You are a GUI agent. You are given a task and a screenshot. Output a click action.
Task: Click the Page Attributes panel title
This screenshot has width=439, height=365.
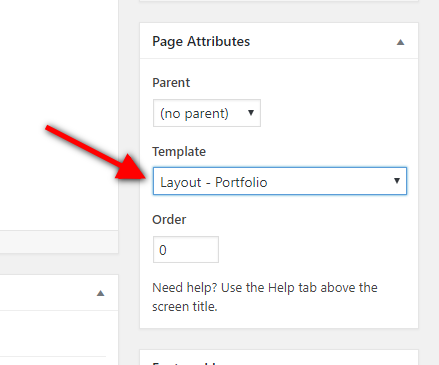coord(201,42)
